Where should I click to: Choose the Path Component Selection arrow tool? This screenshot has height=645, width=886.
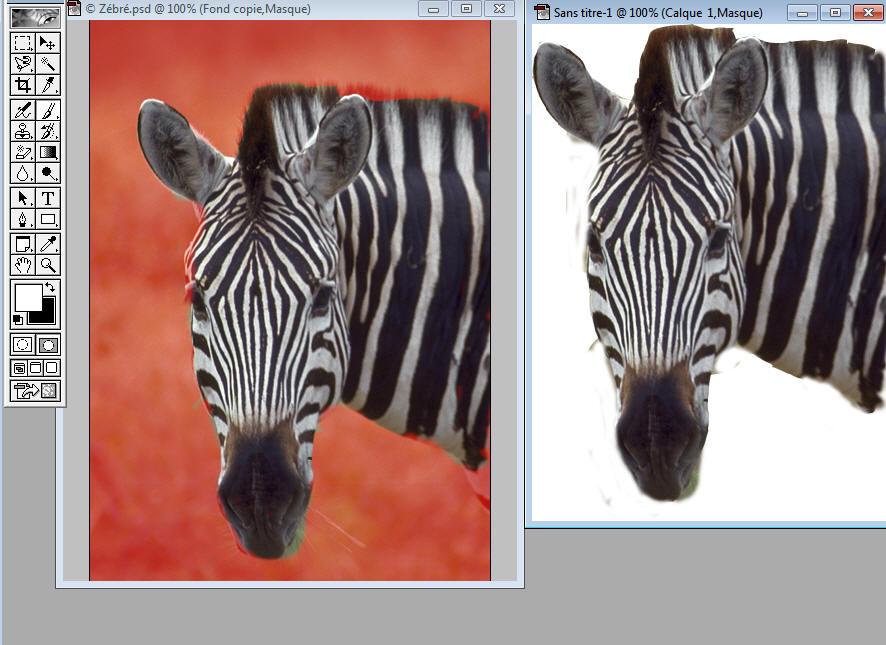[x=23, y=198]
